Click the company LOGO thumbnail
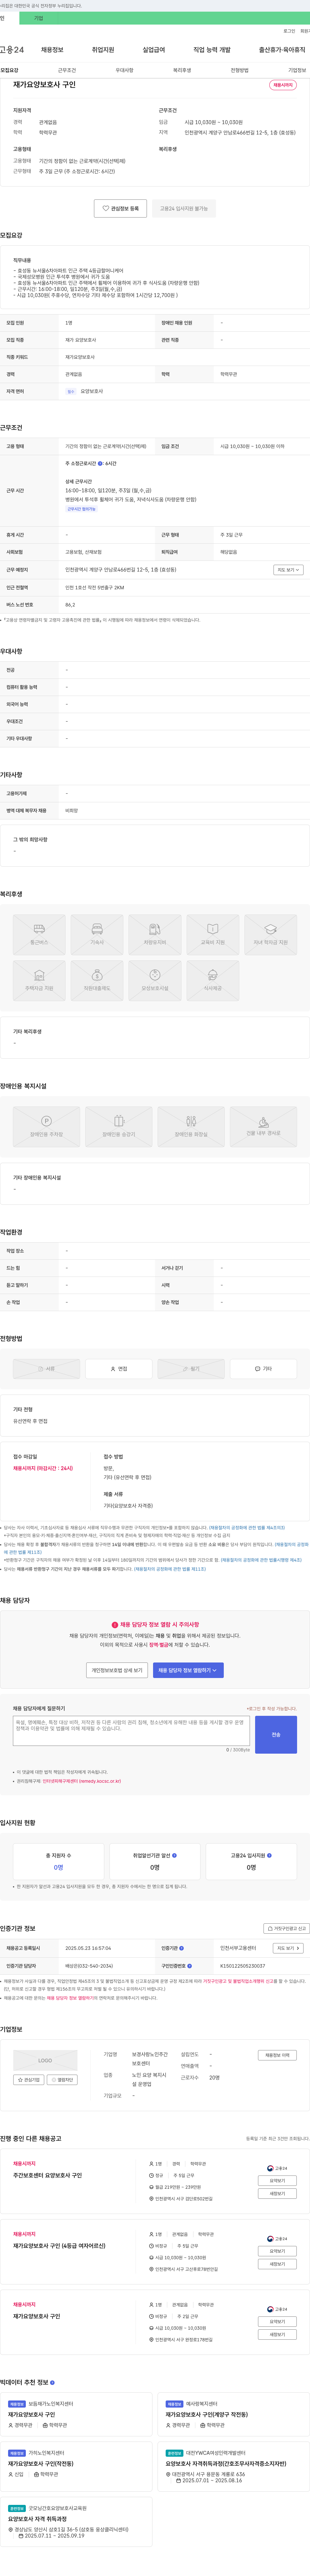This screenshot has width=310, height=2576. point(45,2060)
